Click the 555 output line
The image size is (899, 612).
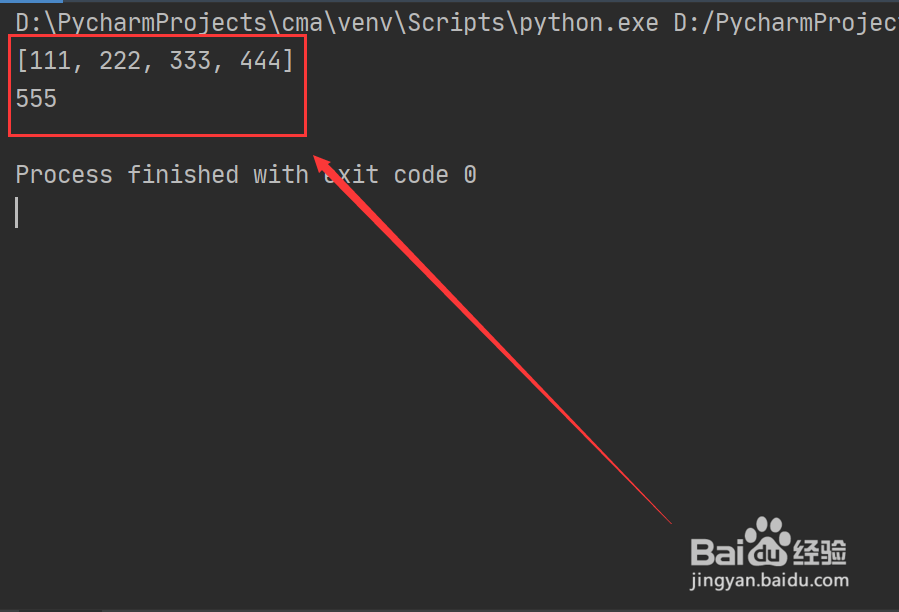coord(36,99)
